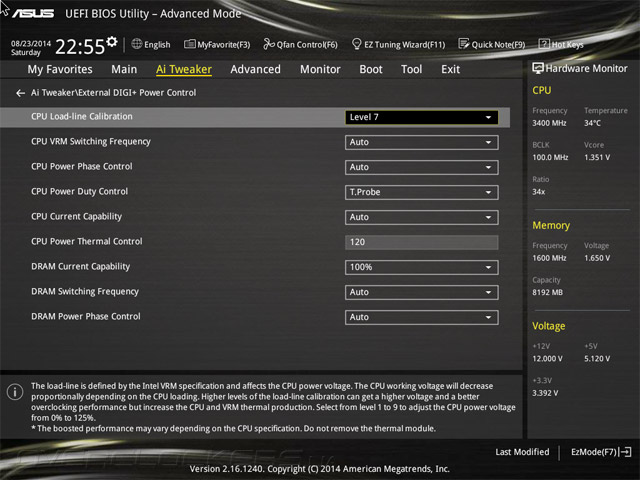
Task: Open the Monitor tab
Action: click(x=320, y=69)
